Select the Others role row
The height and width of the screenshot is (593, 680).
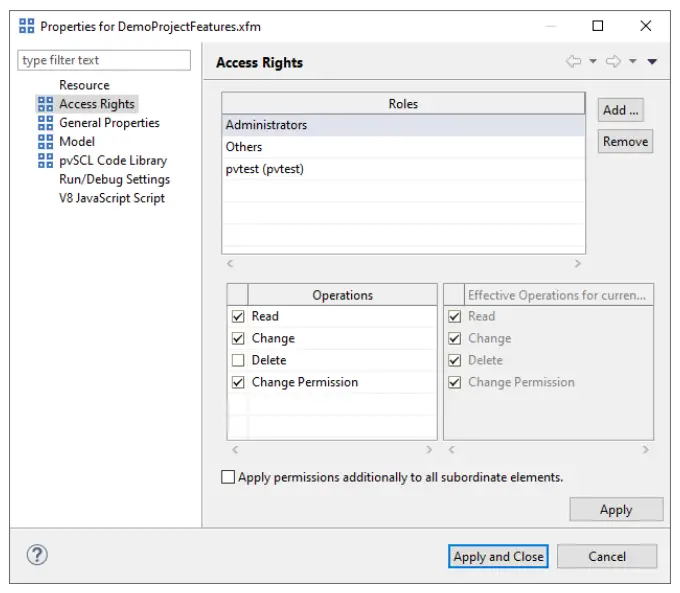(403, 147)
